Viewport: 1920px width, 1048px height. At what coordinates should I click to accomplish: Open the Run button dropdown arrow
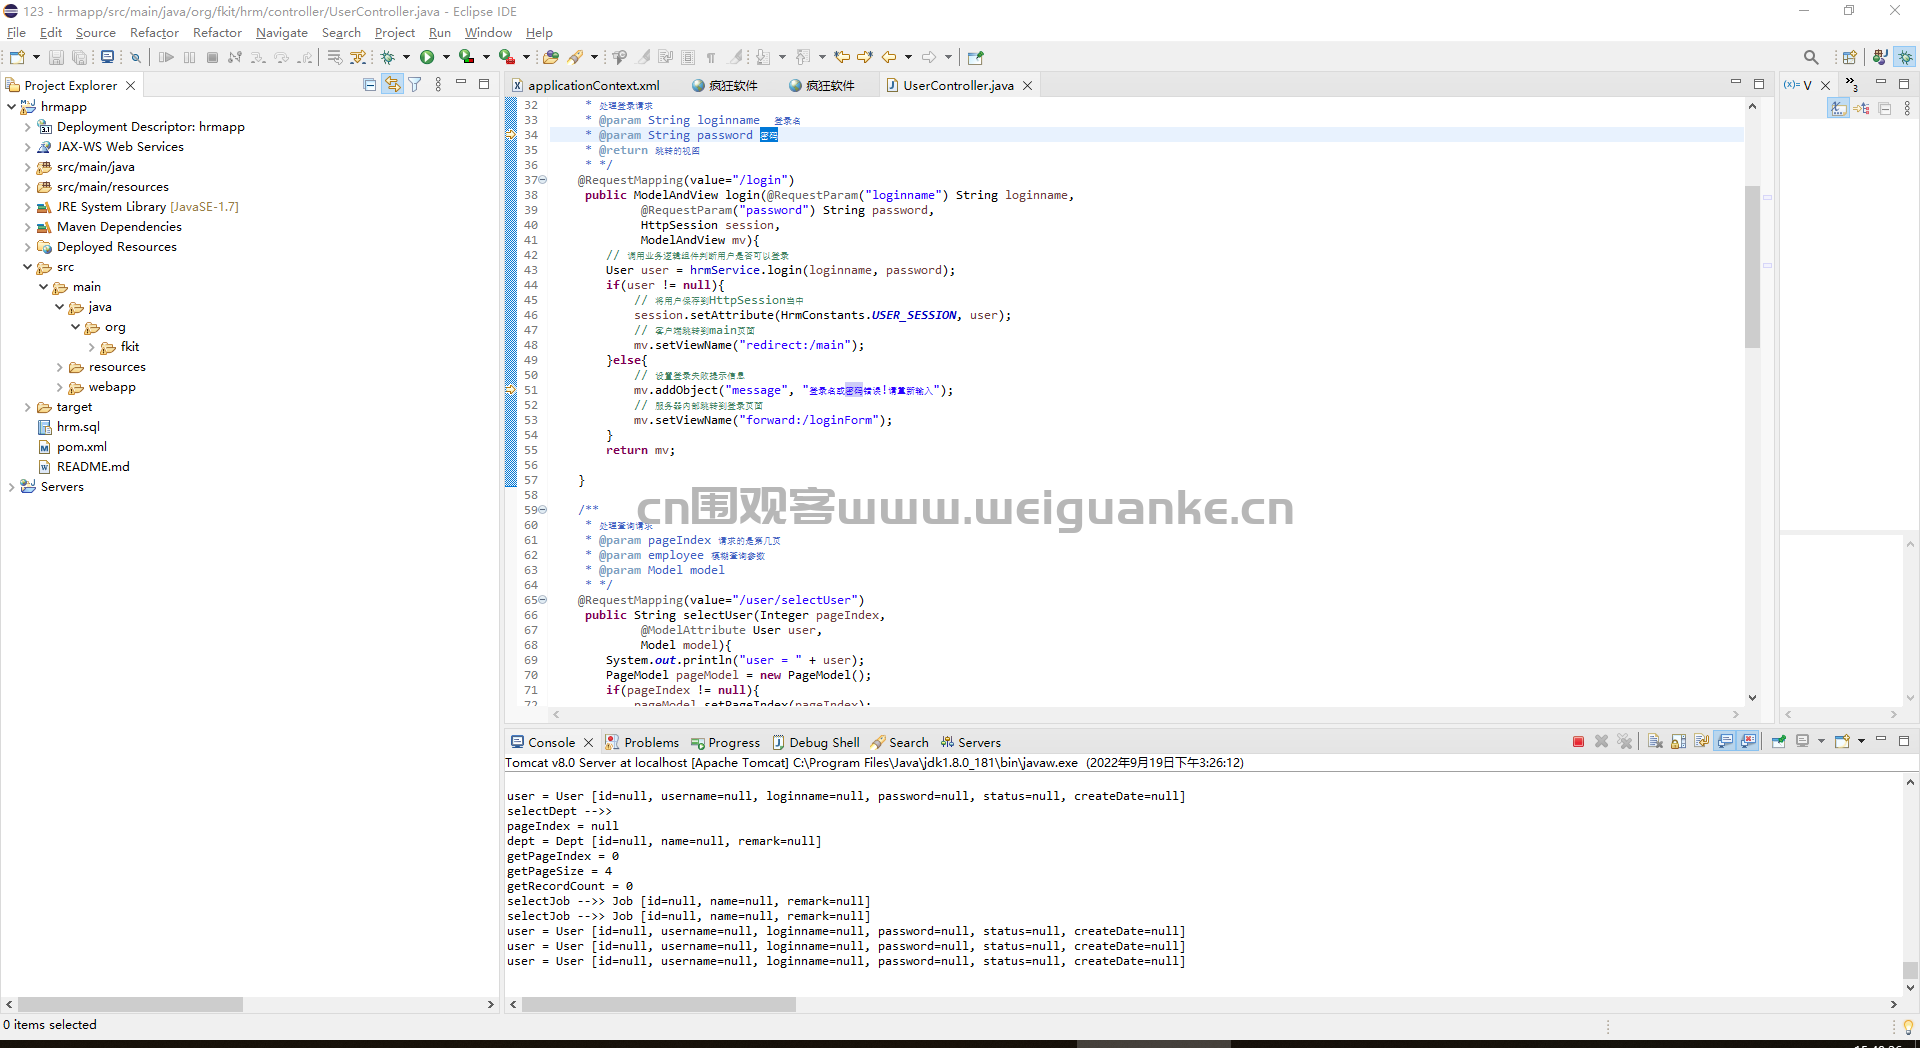446,57
